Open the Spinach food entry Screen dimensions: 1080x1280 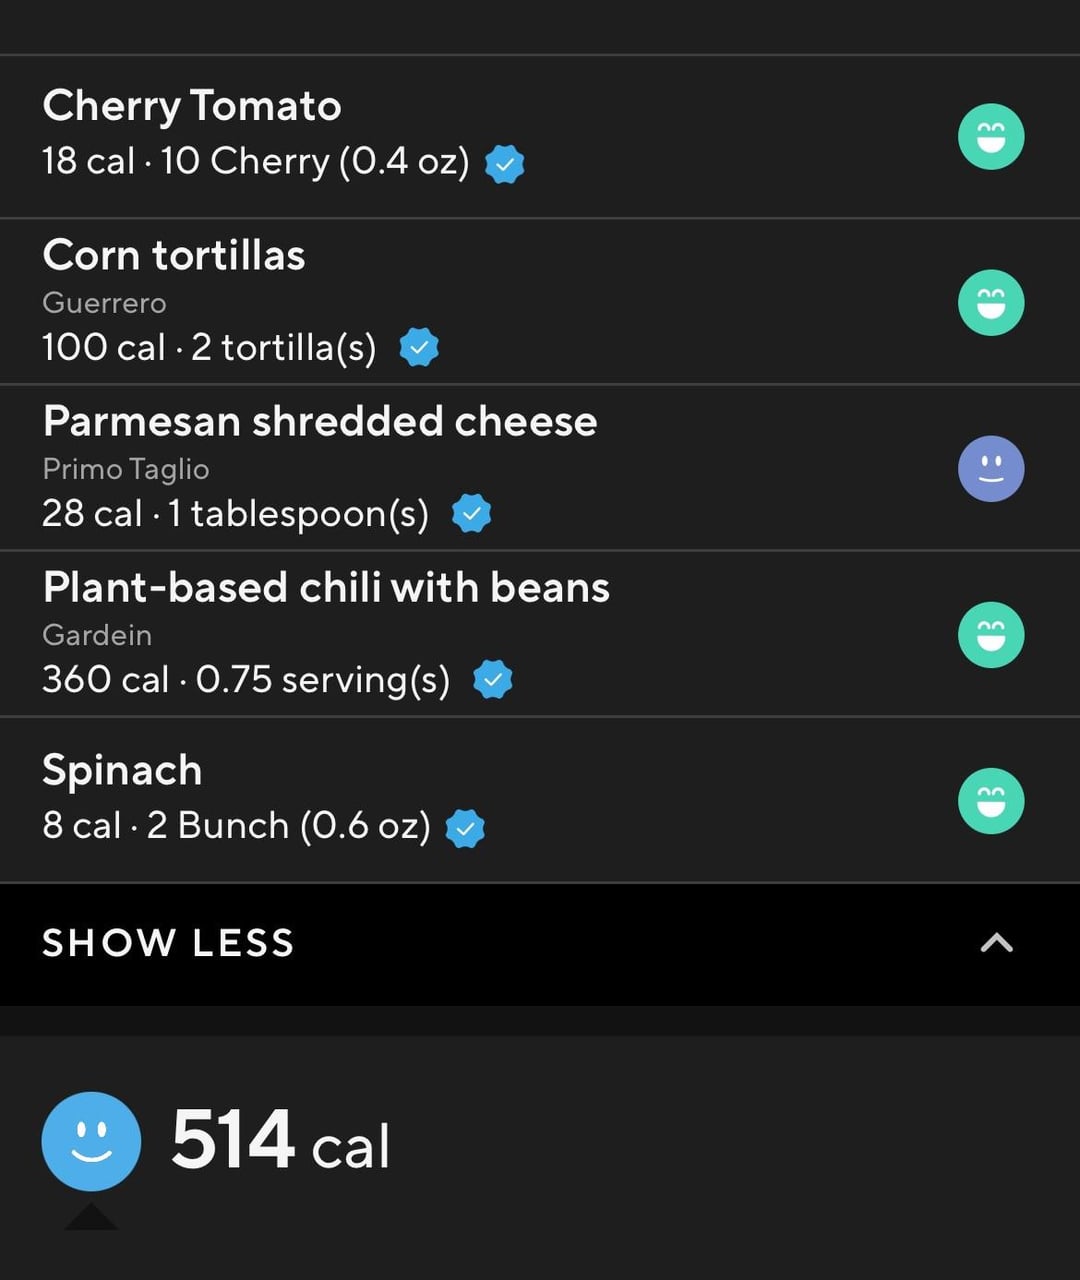540,799
